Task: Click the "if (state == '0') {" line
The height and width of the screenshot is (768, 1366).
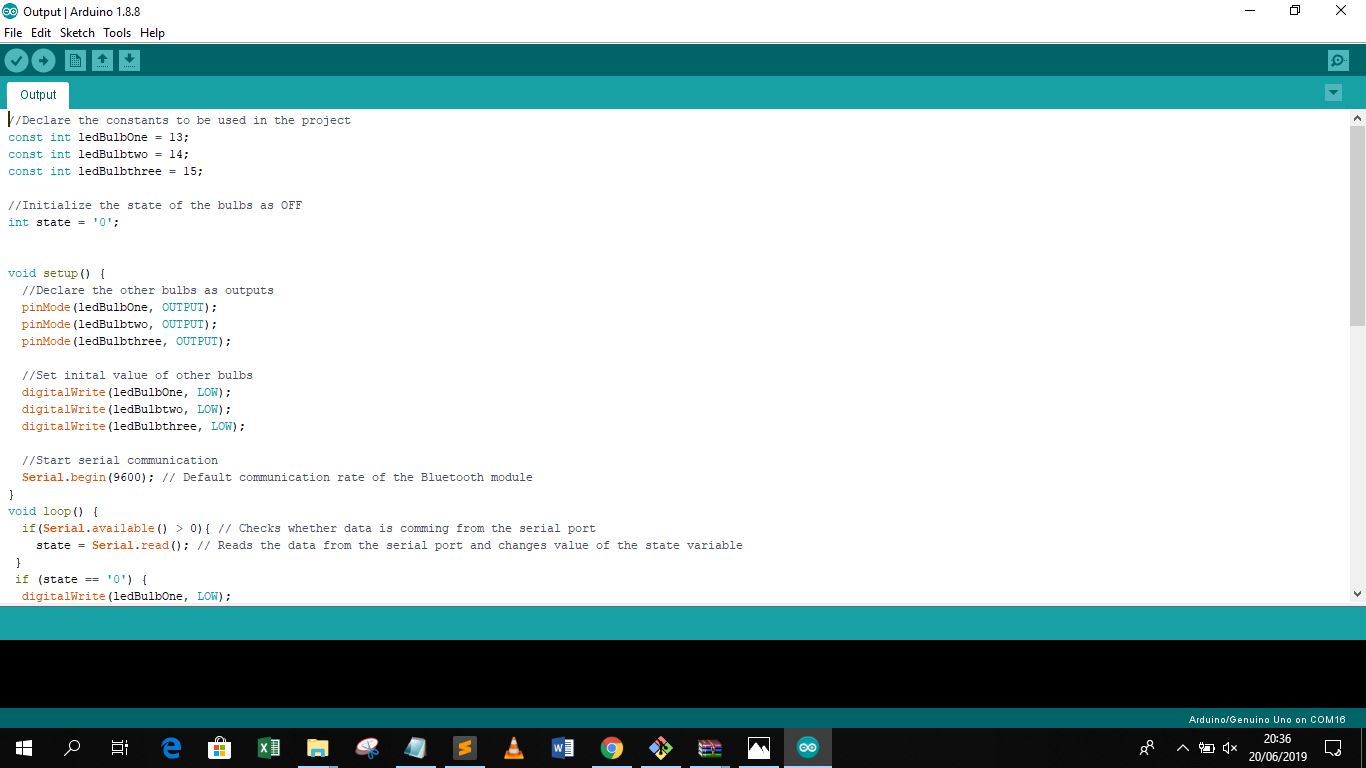Action: [81, 579]
